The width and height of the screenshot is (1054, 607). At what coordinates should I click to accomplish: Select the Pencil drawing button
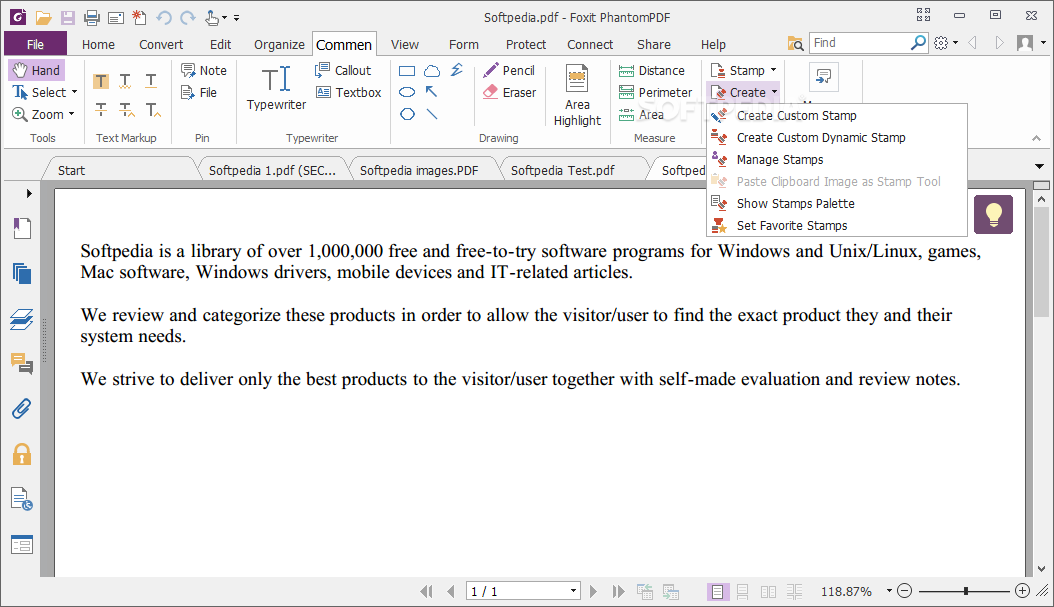(509, 70)
